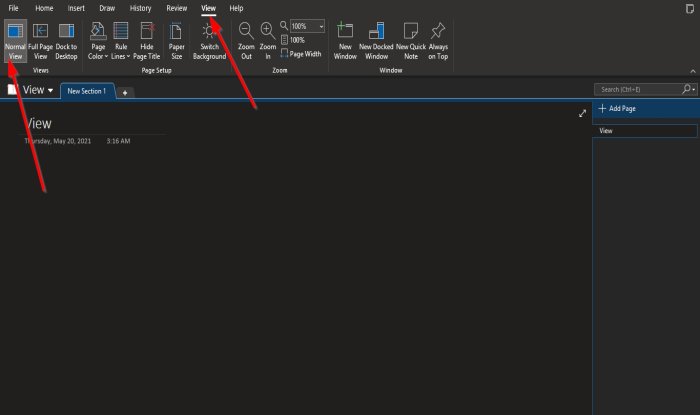Open the zoom percentage dropdown

click(321, 26)
